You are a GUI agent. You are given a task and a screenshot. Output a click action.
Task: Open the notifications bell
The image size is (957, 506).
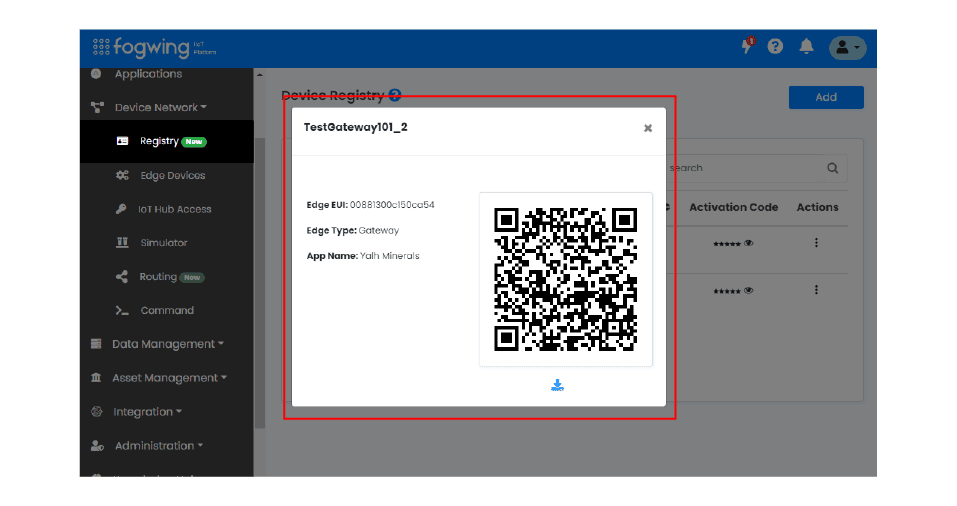point(806,46)
